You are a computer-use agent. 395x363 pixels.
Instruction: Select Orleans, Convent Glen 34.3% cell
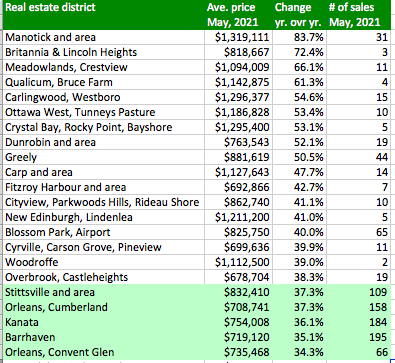point(299,352)
